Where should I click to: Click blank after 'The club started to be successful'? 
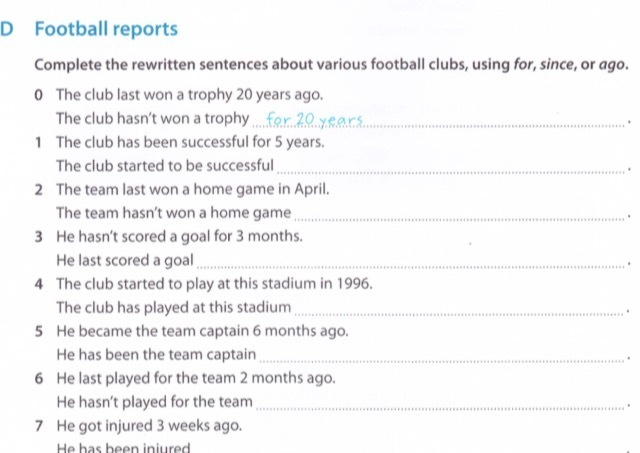point(451,168)
